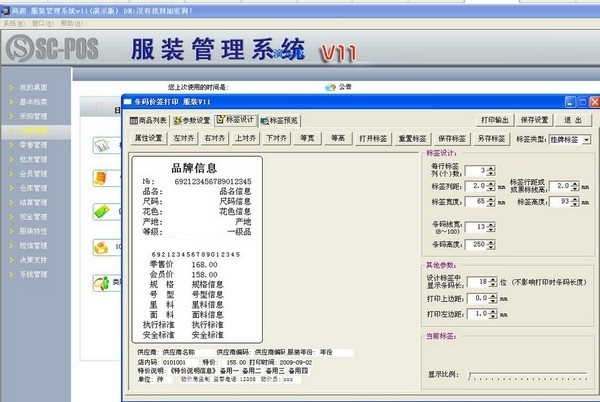Align bottom with 下对齐 button
The height and width of the screenshot is (402, 600).
tap(276, 138)
